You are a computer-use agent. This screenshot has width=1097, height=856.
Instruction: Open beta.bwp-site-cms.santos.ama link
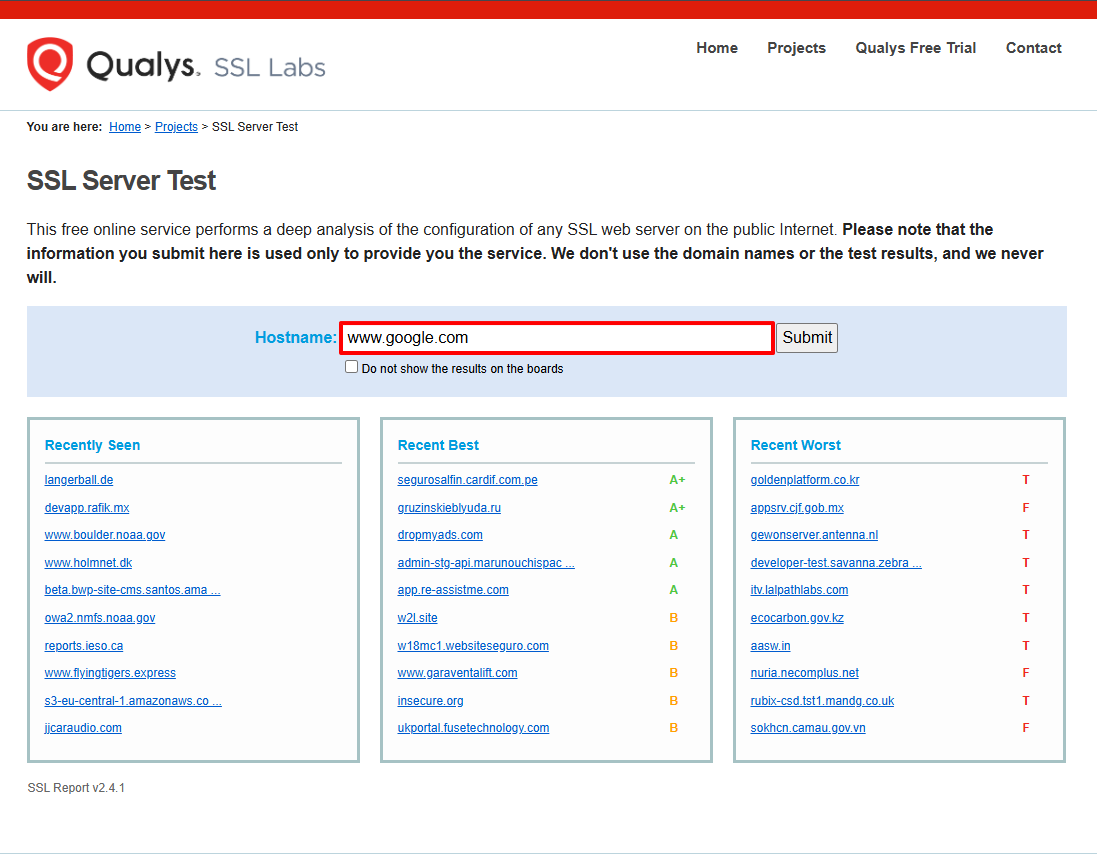pos(132,590)
